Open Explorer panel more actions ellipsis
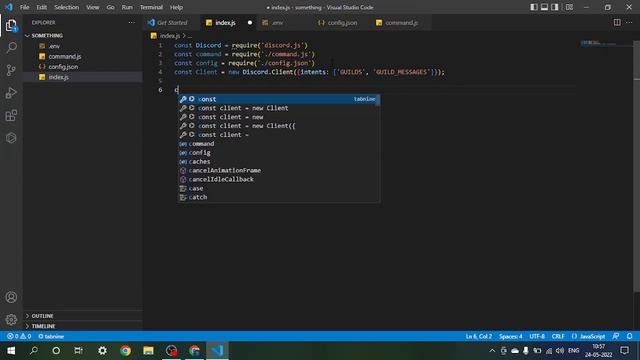640x360 pixels. [131, 22]
